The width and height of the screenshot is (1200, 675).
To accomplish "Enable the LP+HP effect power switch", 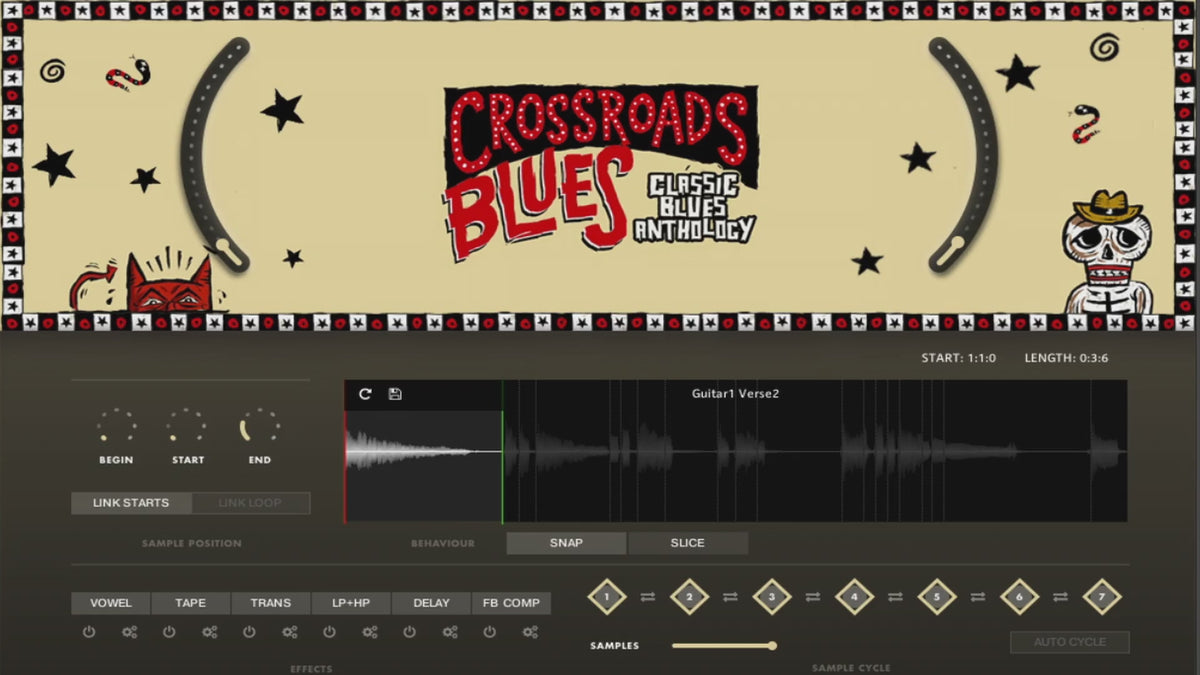I will point(329,632).
